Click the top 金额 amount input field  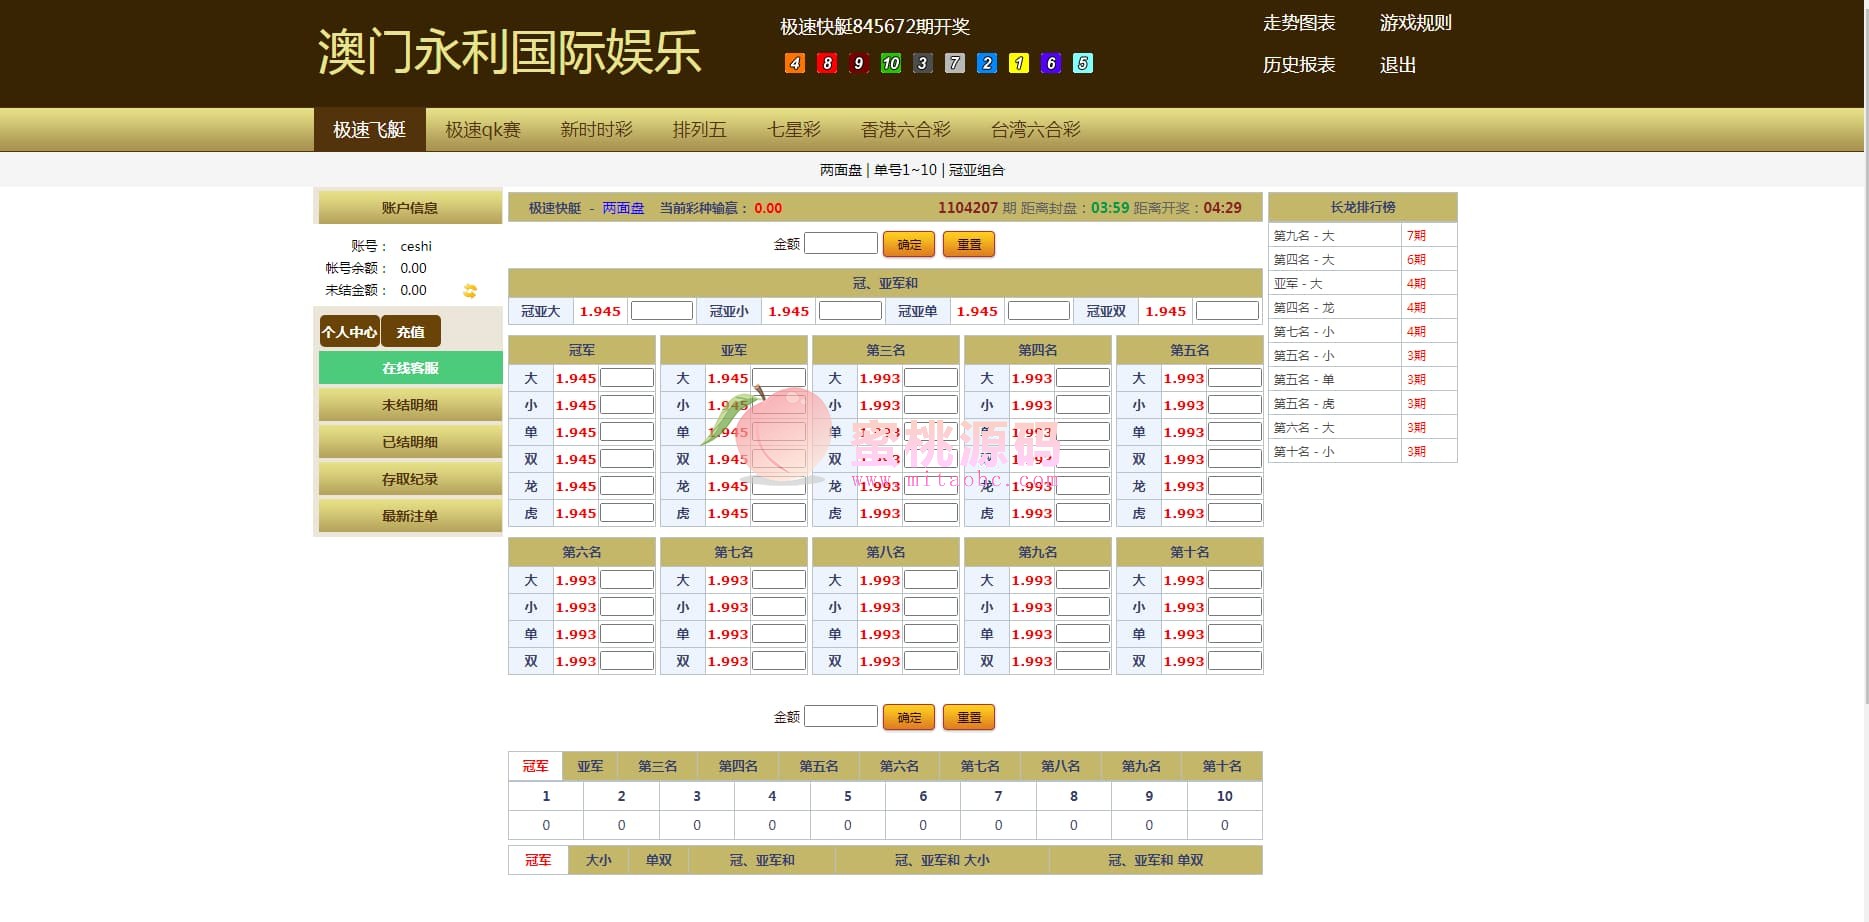point(841,244)
